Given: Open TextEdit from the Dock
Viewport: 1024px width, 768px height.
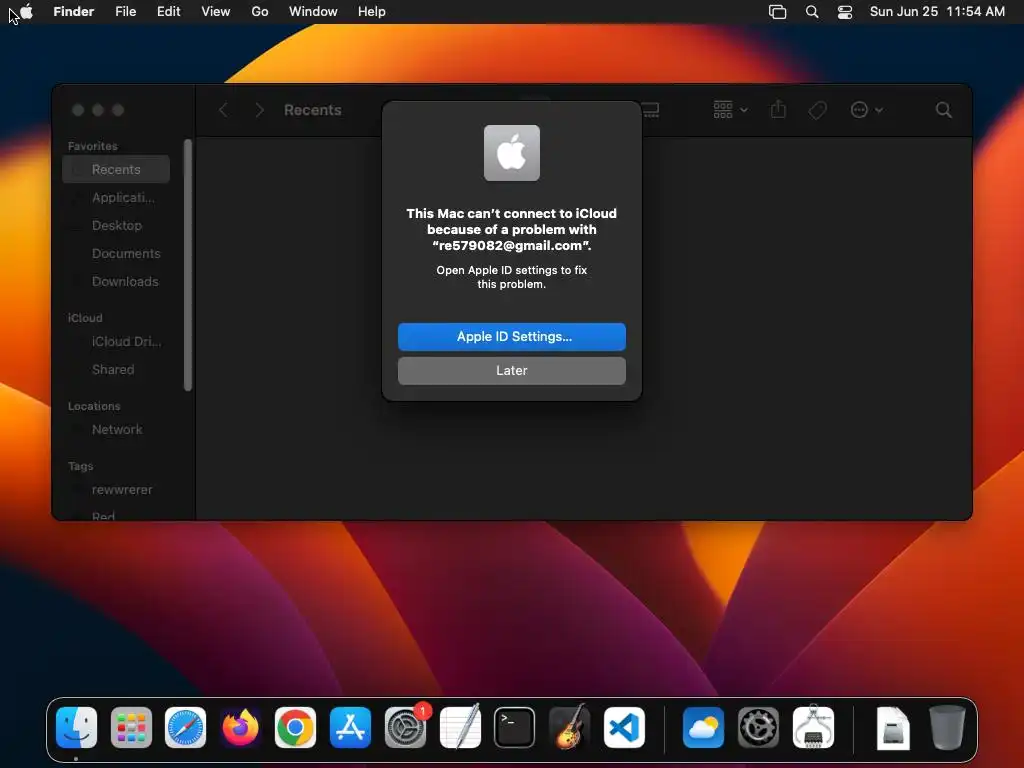Looking at the screenshot, I should pos(460,726).
